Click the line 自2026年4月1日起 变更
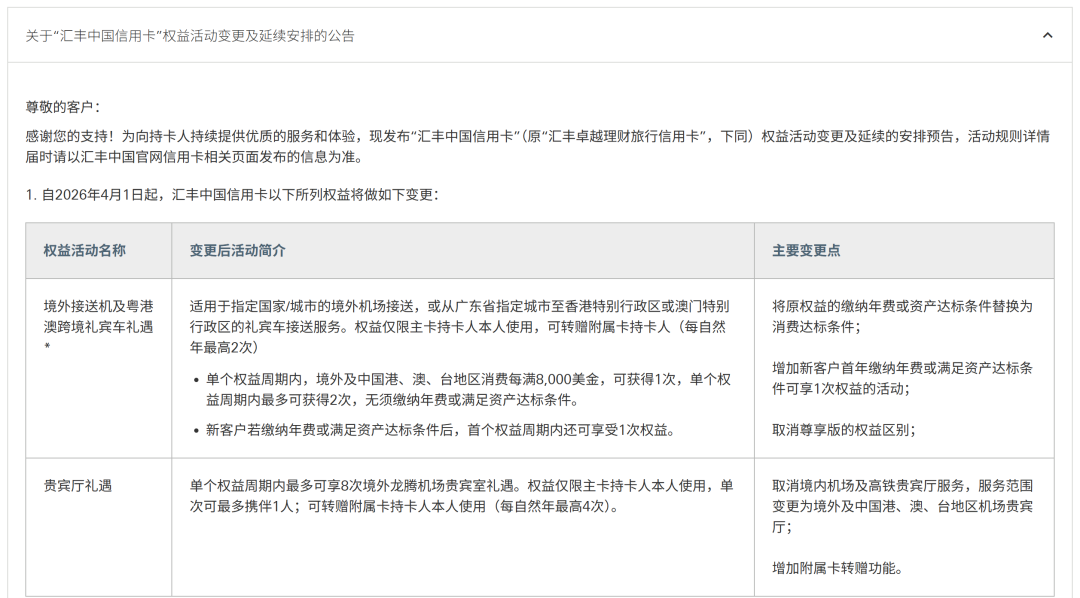This screenshot has width=1080, height=598. coord(231,195)
